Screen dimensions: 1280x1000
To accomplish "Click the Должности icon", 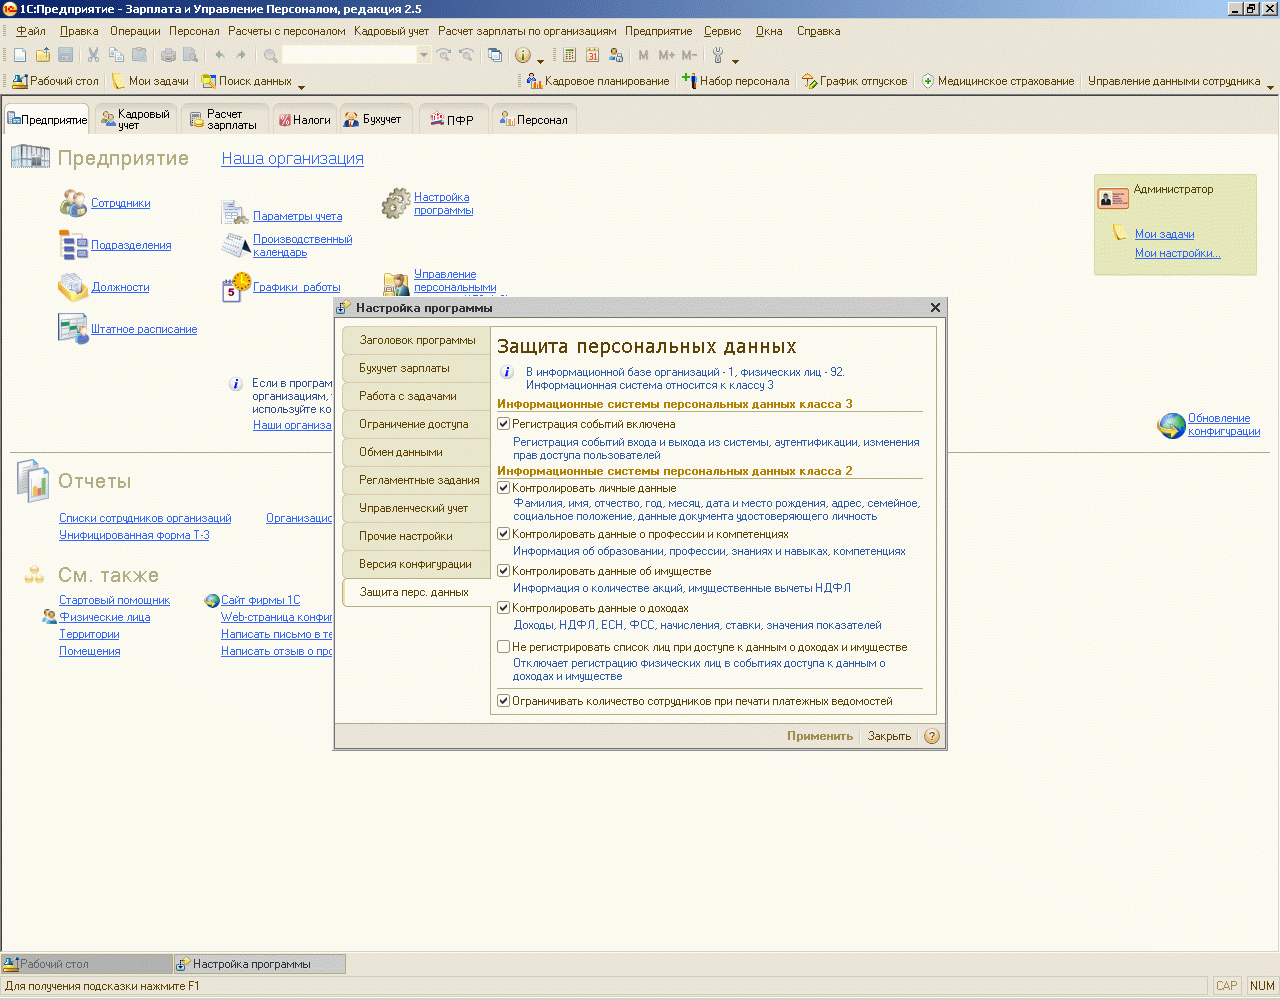I will point(73,287).
